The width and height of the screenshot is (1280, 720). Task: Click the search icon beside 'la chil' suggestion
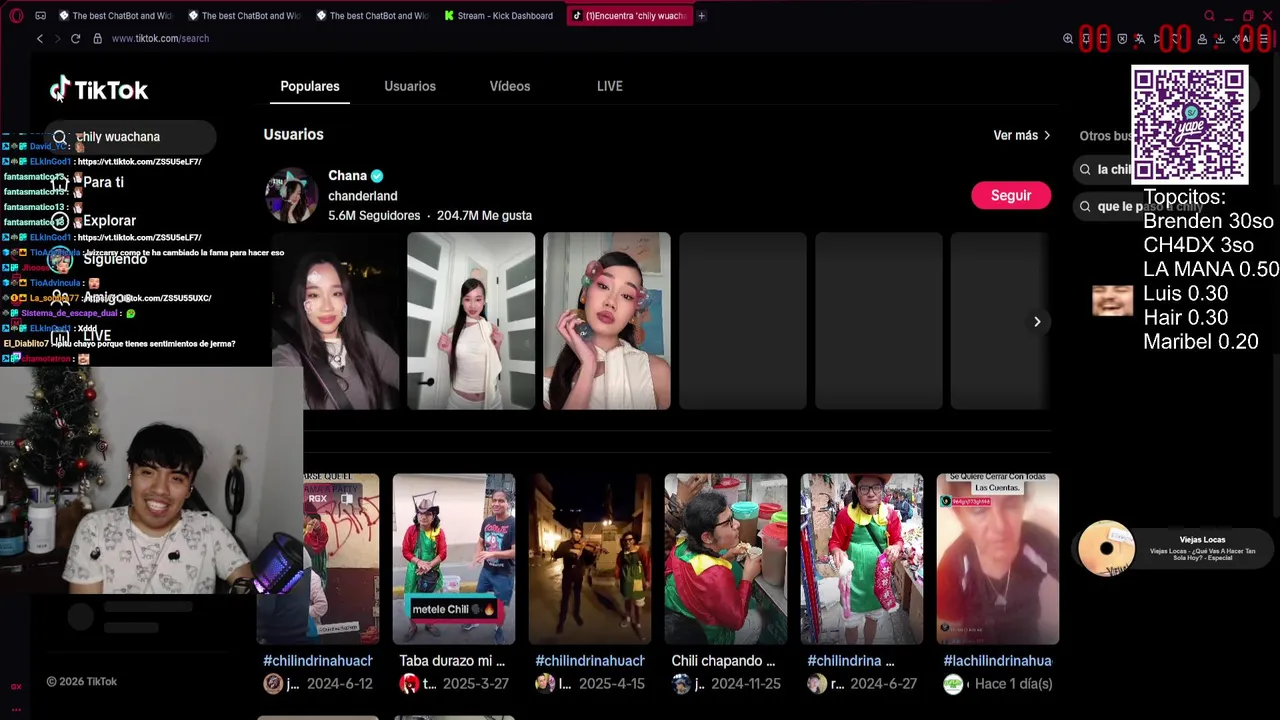point(1085,170)
